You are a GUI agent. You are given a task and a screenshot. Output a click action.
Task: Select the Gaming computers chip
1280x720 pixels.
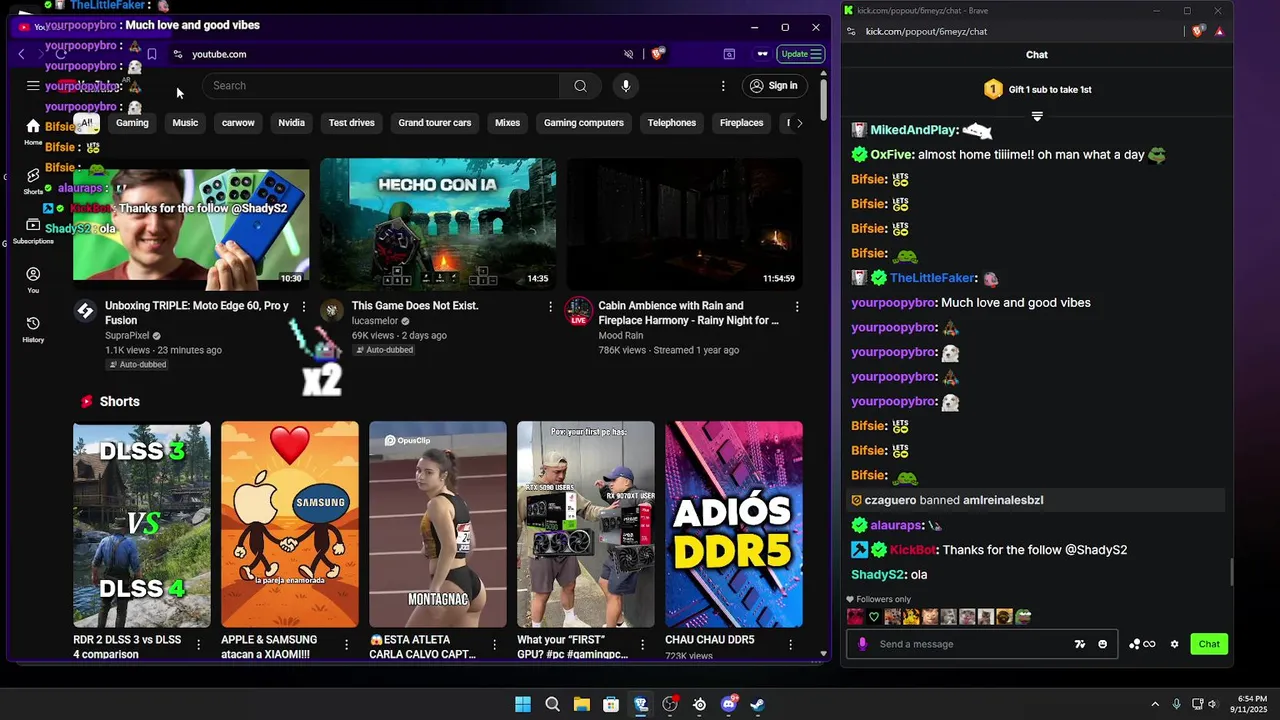click(584, 123)
